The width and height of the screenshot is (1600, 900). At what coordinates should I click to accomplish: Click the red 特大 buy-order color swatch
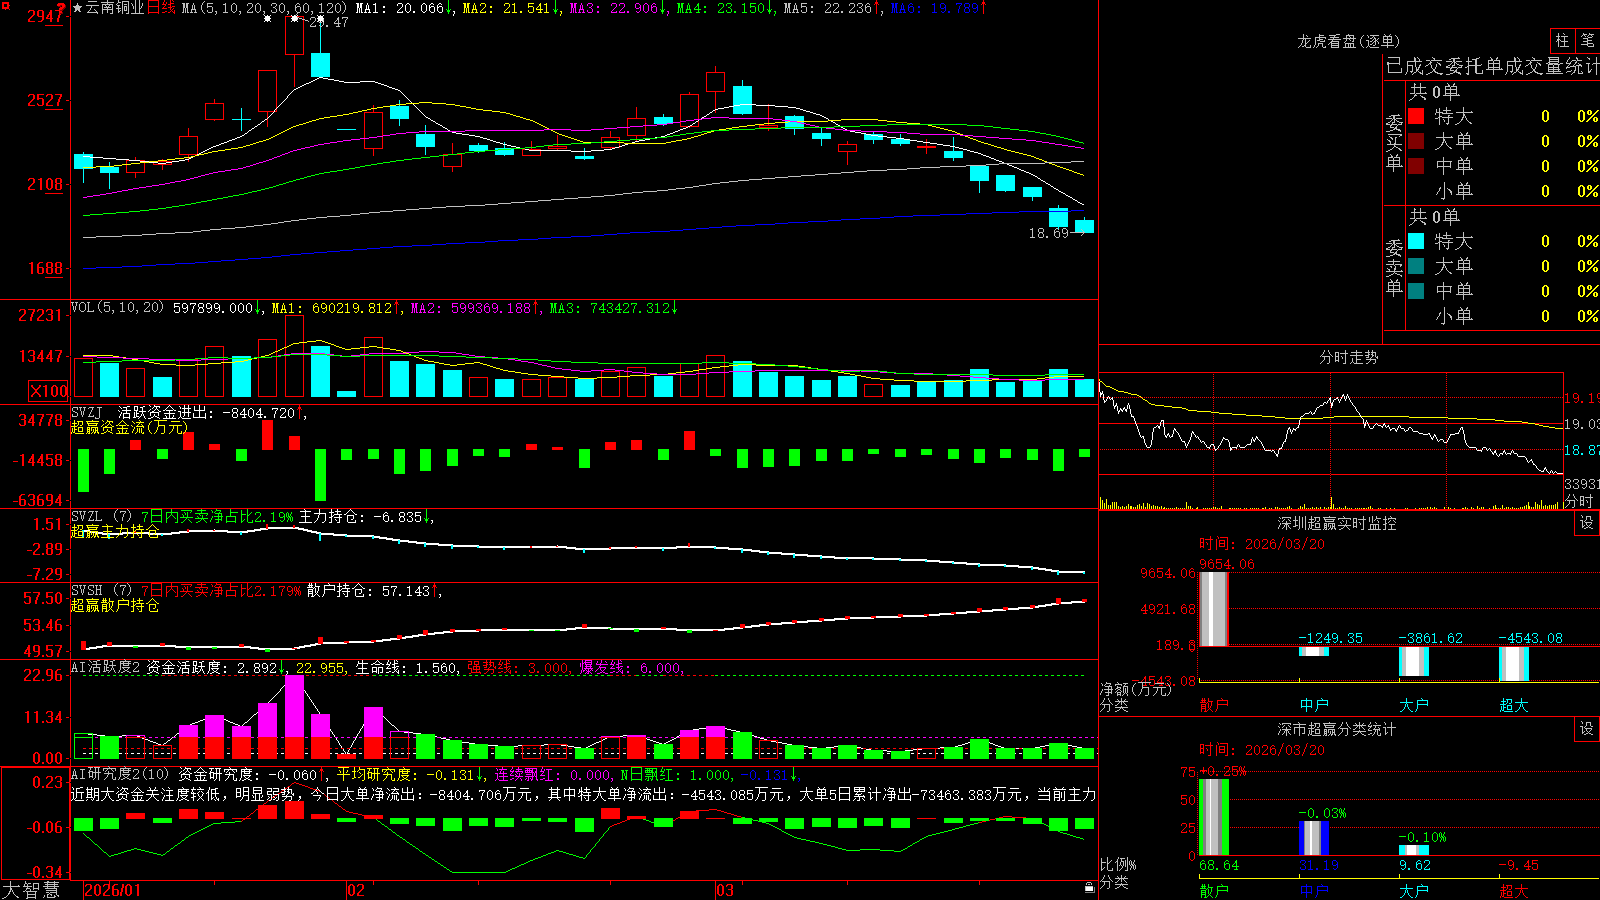(1416, 116)
